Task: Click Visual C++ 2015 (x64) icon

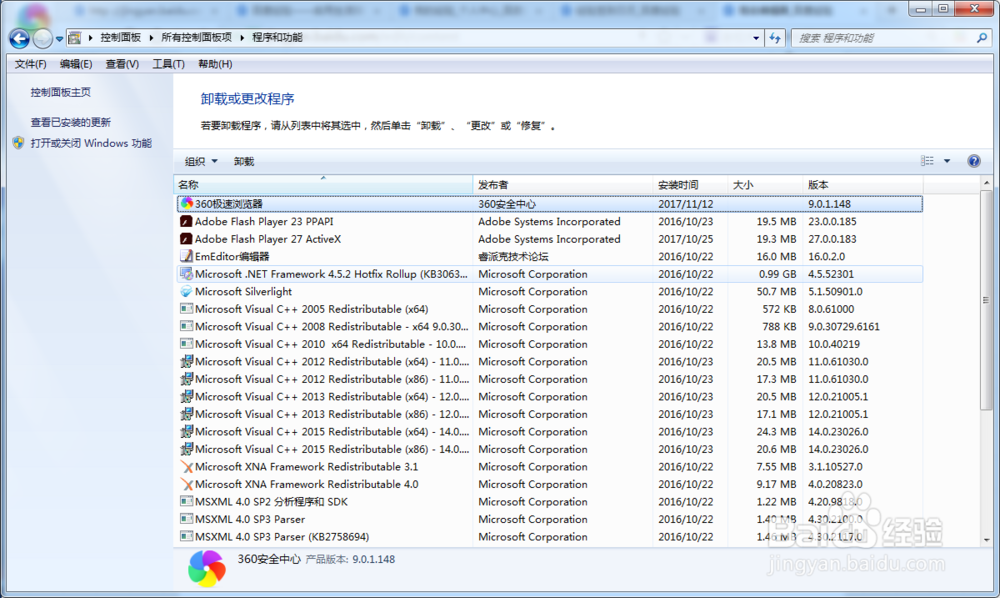Action: (x=186, y=432)
